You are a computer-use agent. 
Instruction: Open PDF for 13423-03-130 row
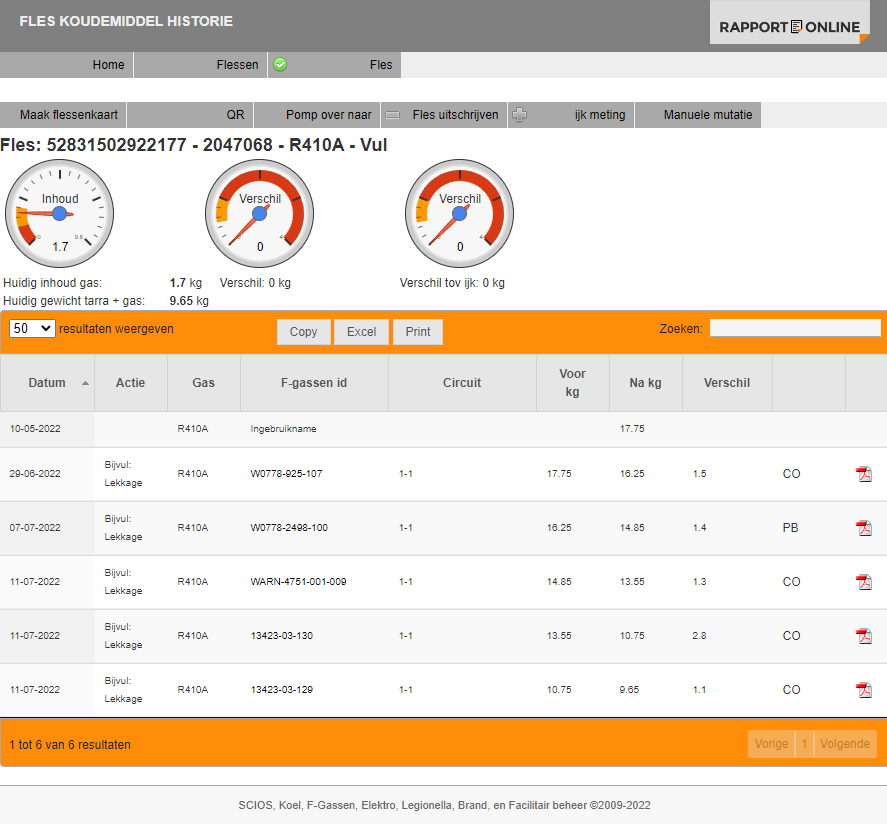click(x=864, y=636)
